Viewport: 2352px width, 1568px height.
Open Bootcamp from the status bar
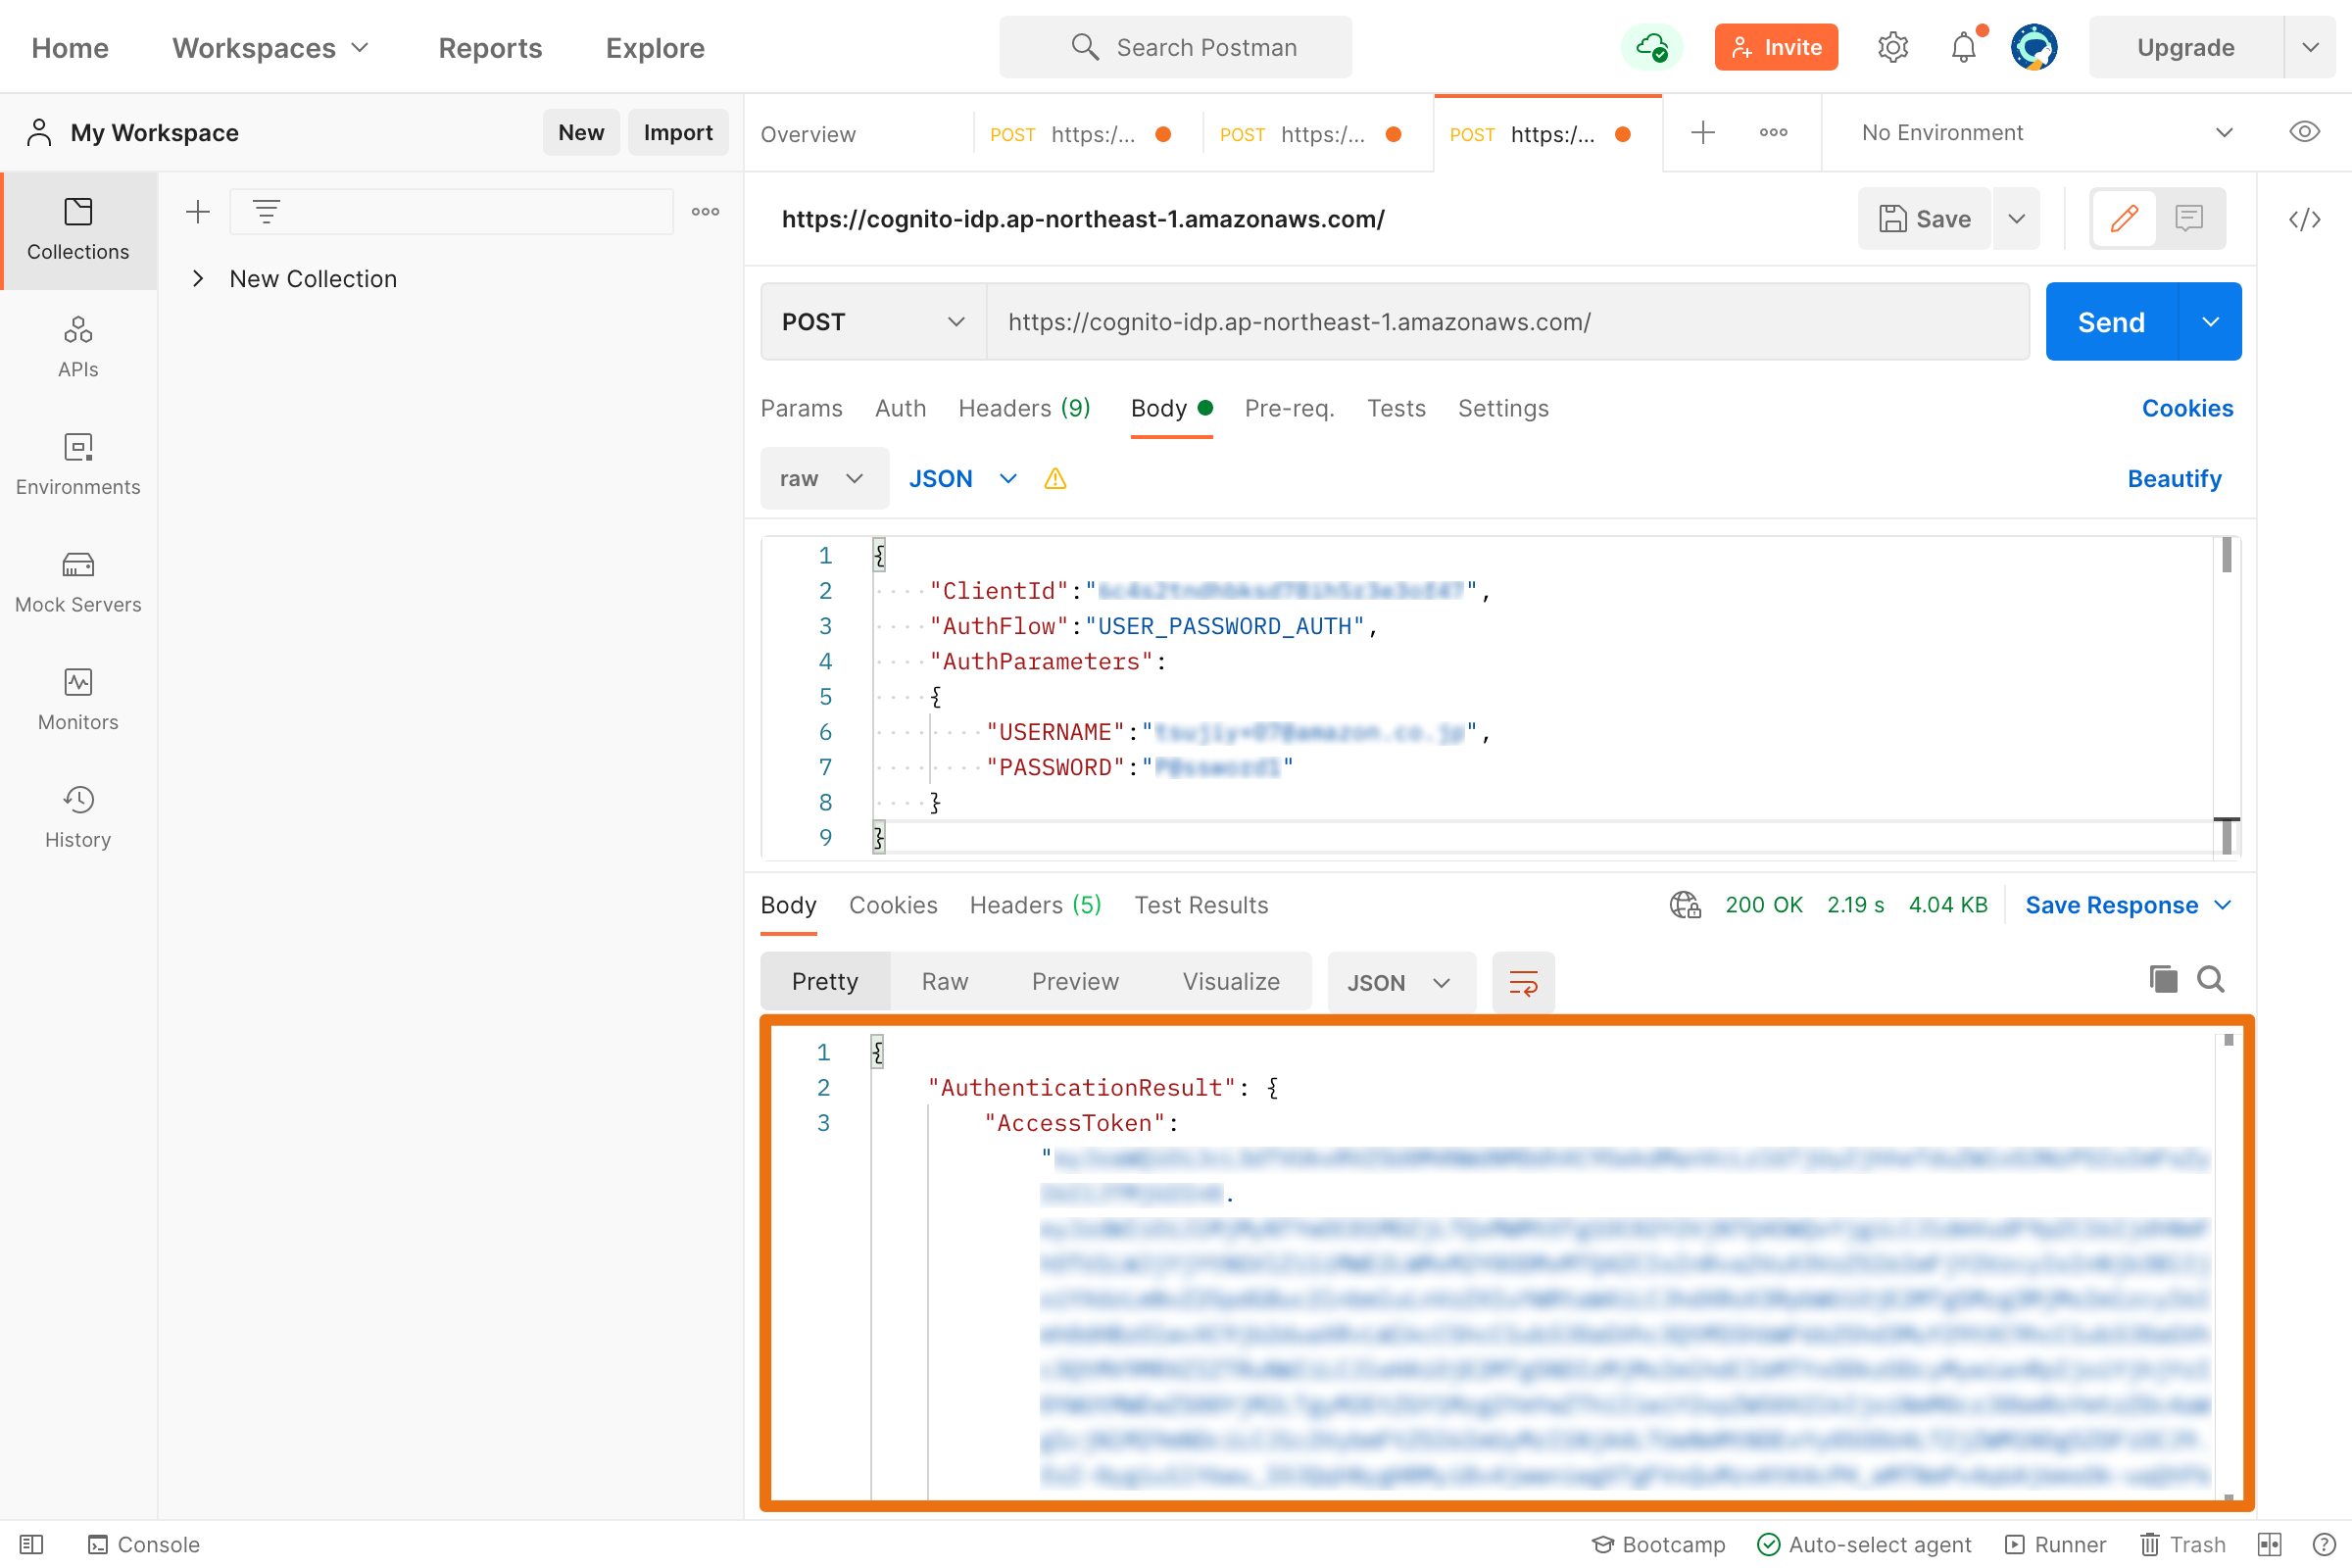pos(1658,1545)
